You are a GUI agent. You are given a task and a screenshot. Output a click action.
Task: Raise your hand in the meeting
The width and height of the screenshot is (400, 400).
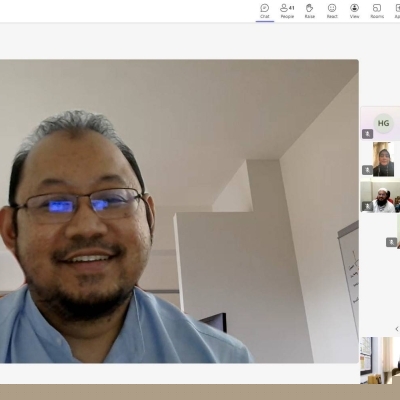309,11
